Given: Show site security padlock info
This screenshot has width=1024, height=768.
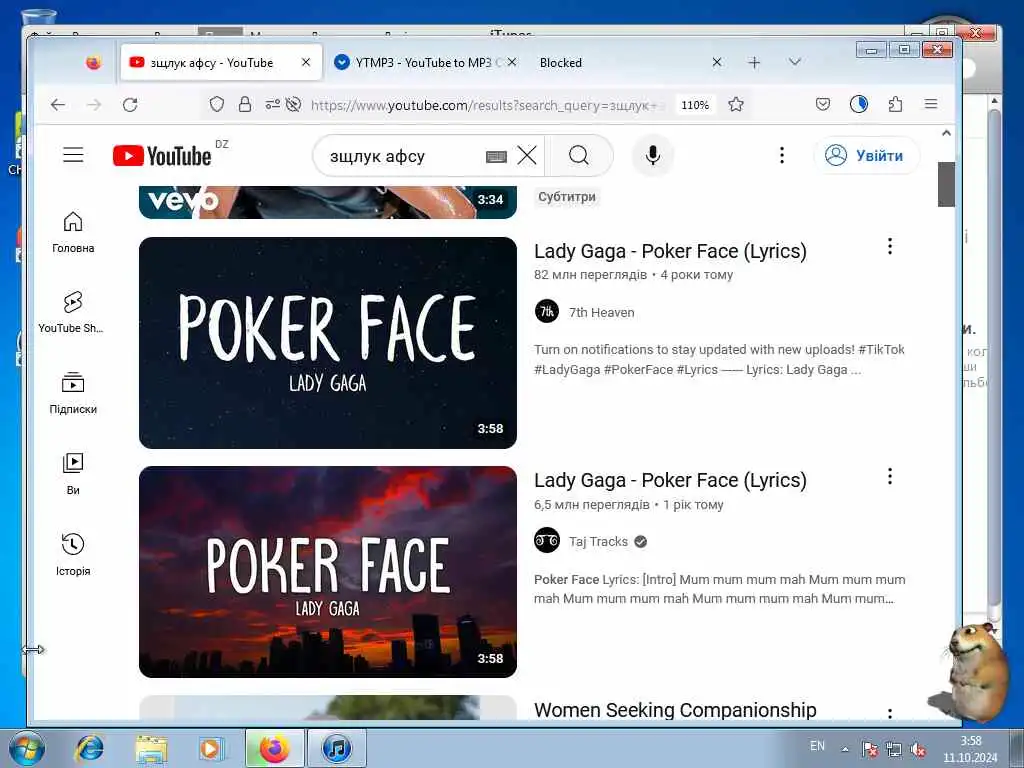Looking at the screenshot, I should (245, 104).
